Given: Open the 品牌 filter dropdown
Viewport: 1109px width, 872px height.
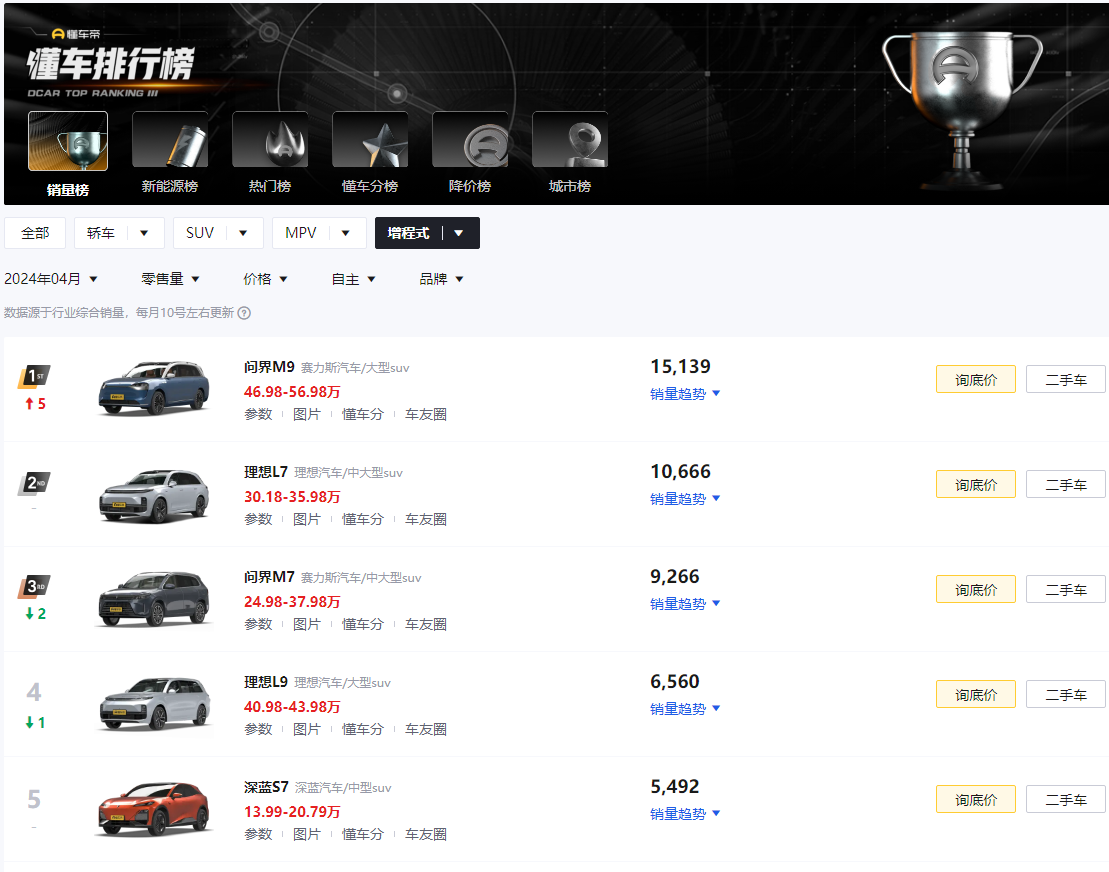Looking at the screenshot, I should click(441, 279).
